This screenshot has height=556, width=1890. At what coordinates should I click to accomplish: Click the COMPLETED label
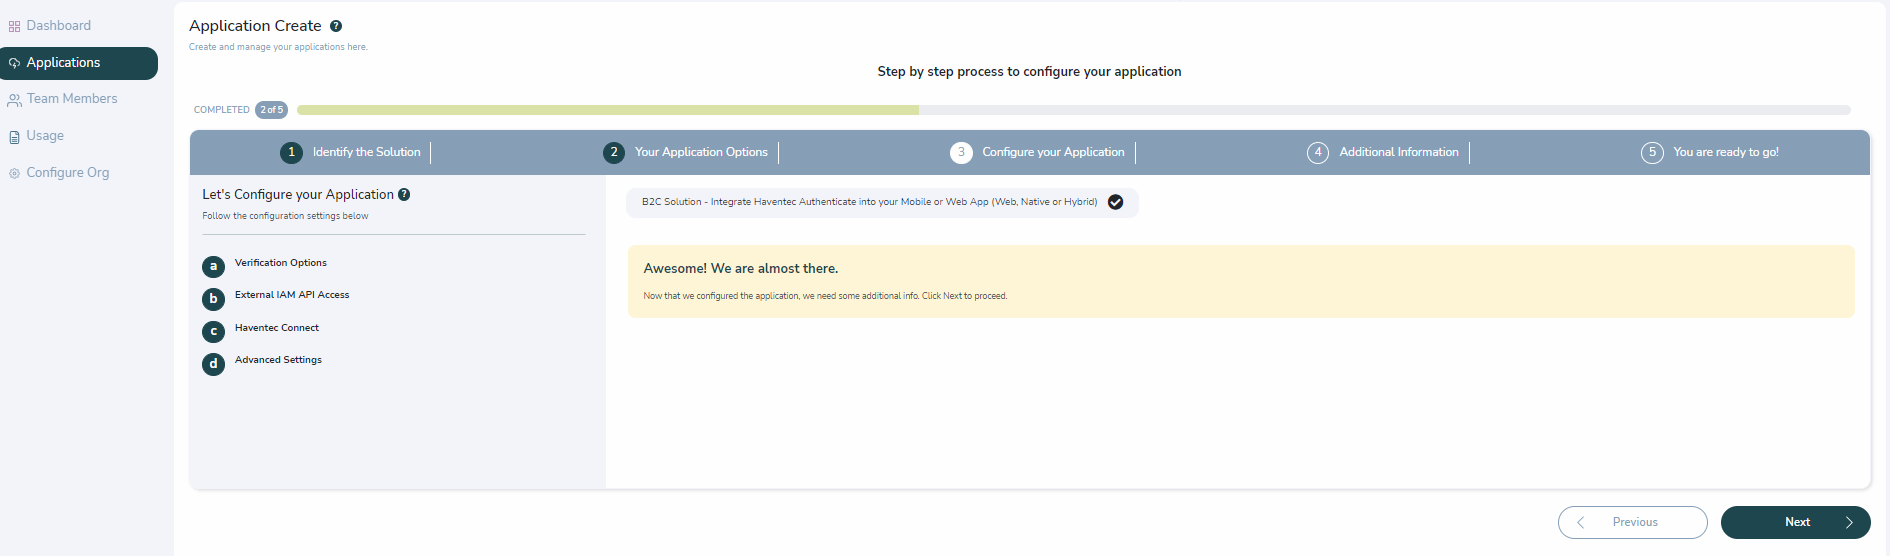222,110
